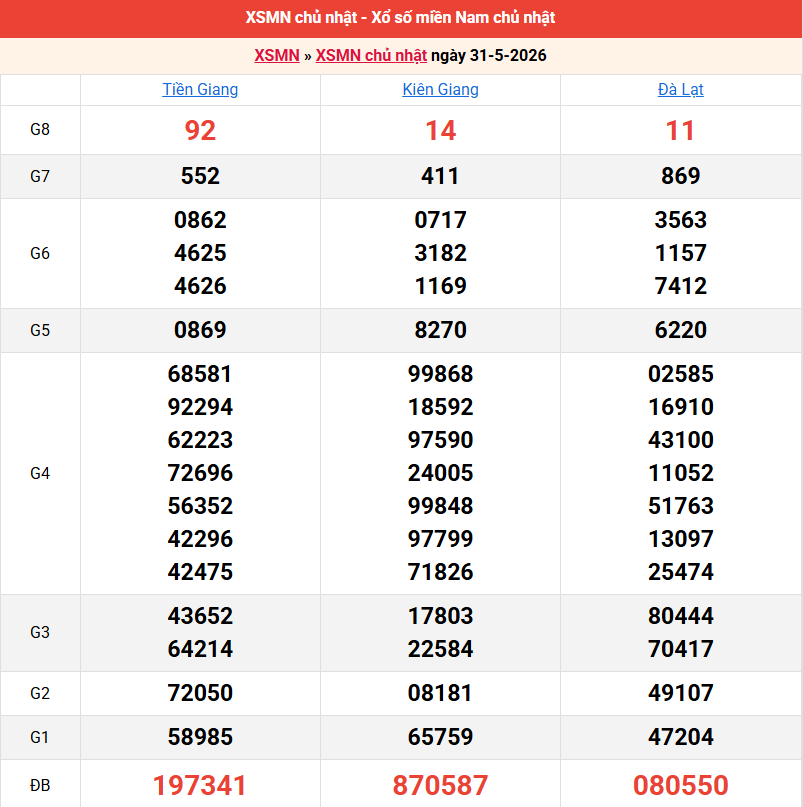Select Đà Lạt G8 number 11
Viewport: 803px width, 807px height.
tap(680, 130)
